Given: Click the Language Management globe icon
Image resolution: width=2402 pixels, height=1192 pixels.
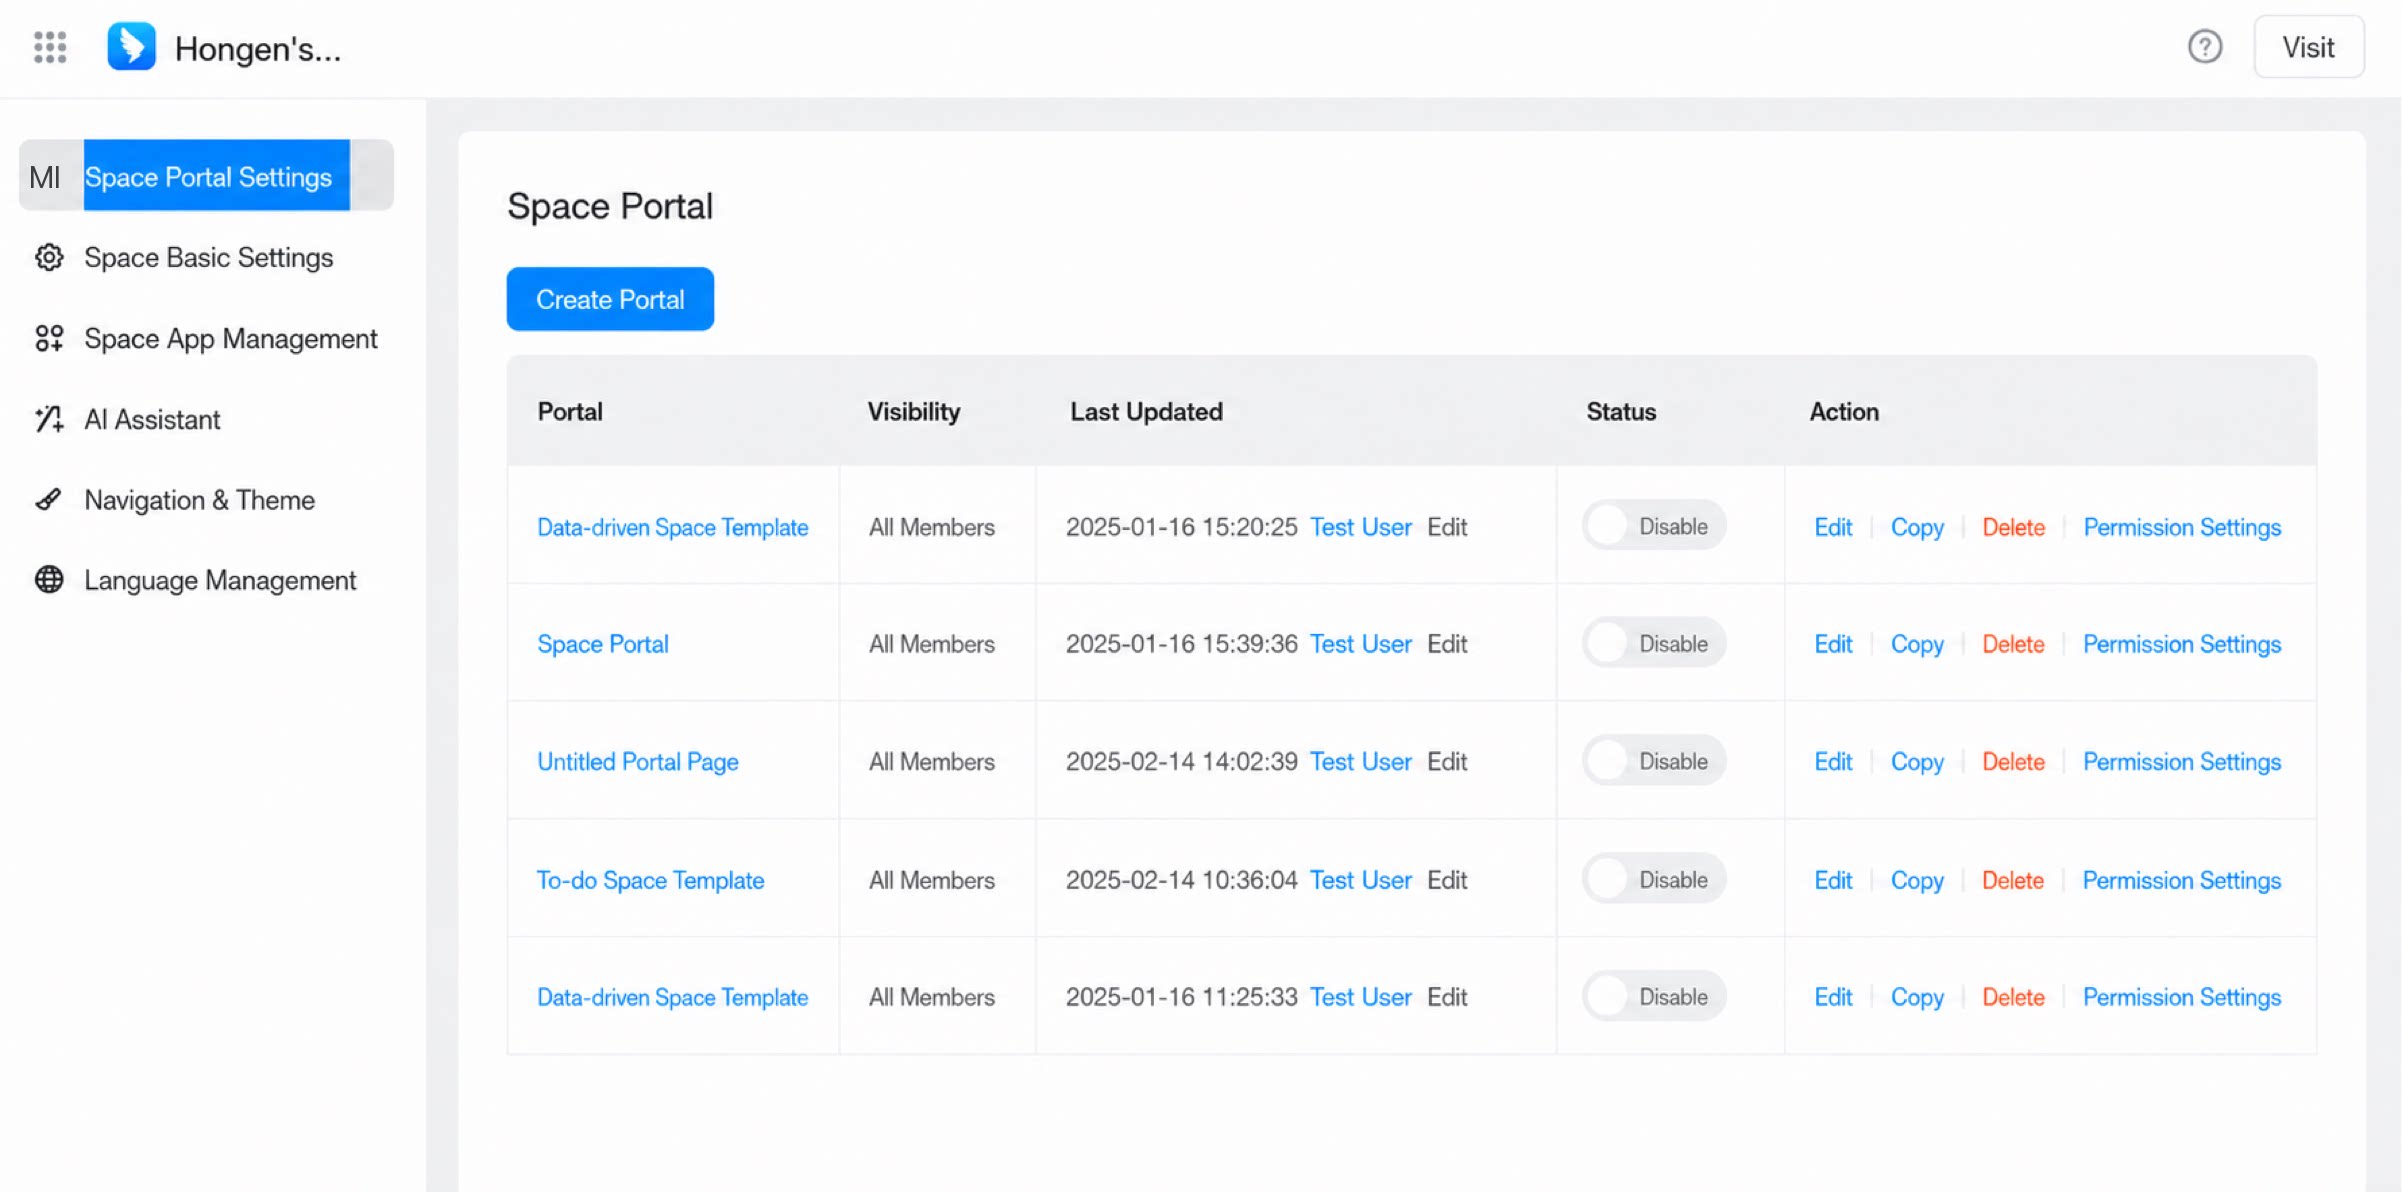Looking at the screenshot, I should point(49,580).
